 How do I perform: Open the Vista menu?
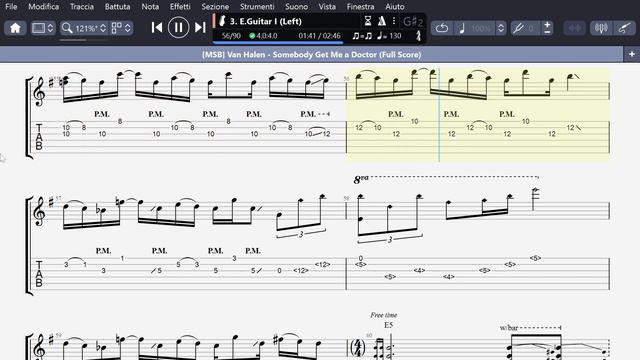point(327,7)
